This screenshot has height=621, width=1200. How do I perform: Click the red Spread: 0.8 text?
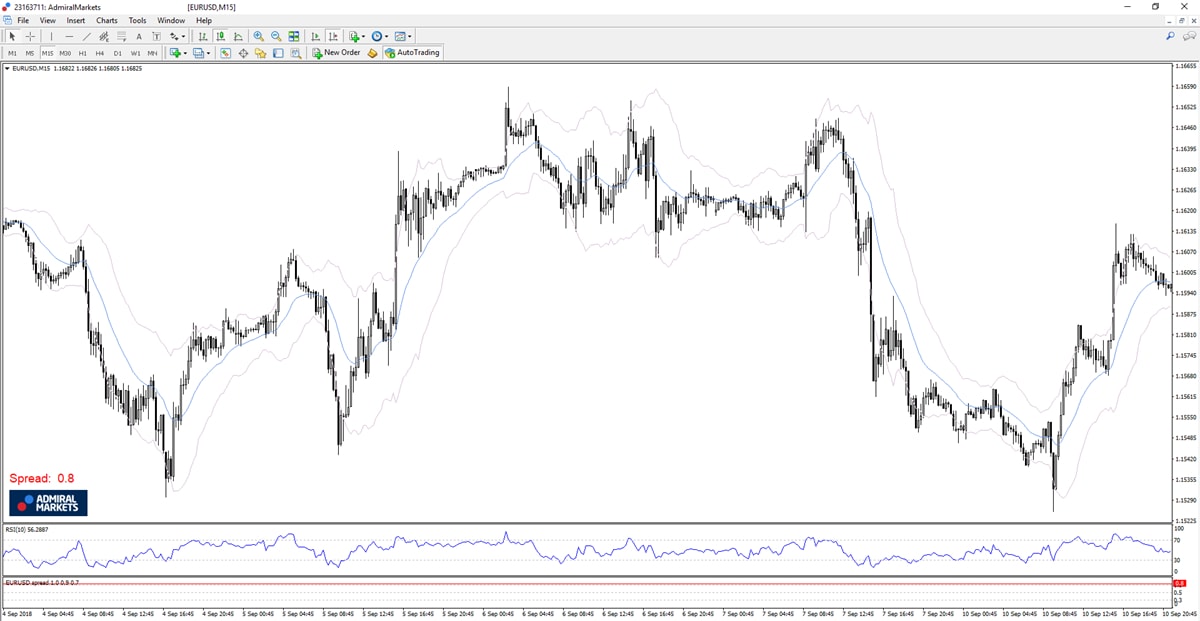pyautogui.click(x=41, y=479)
